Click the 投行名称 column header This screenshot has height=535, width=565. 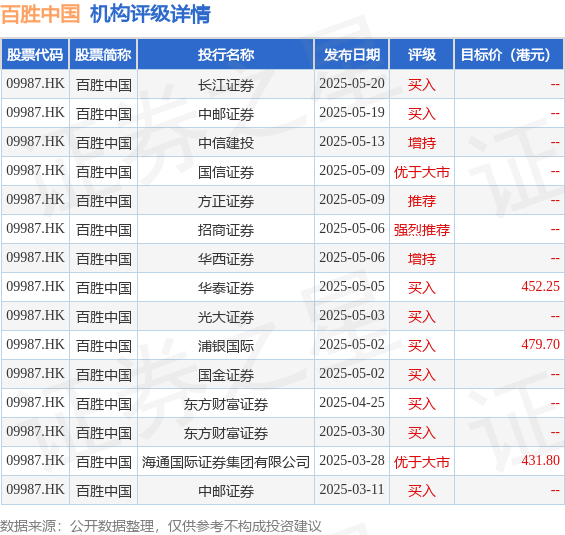(226, 55)
